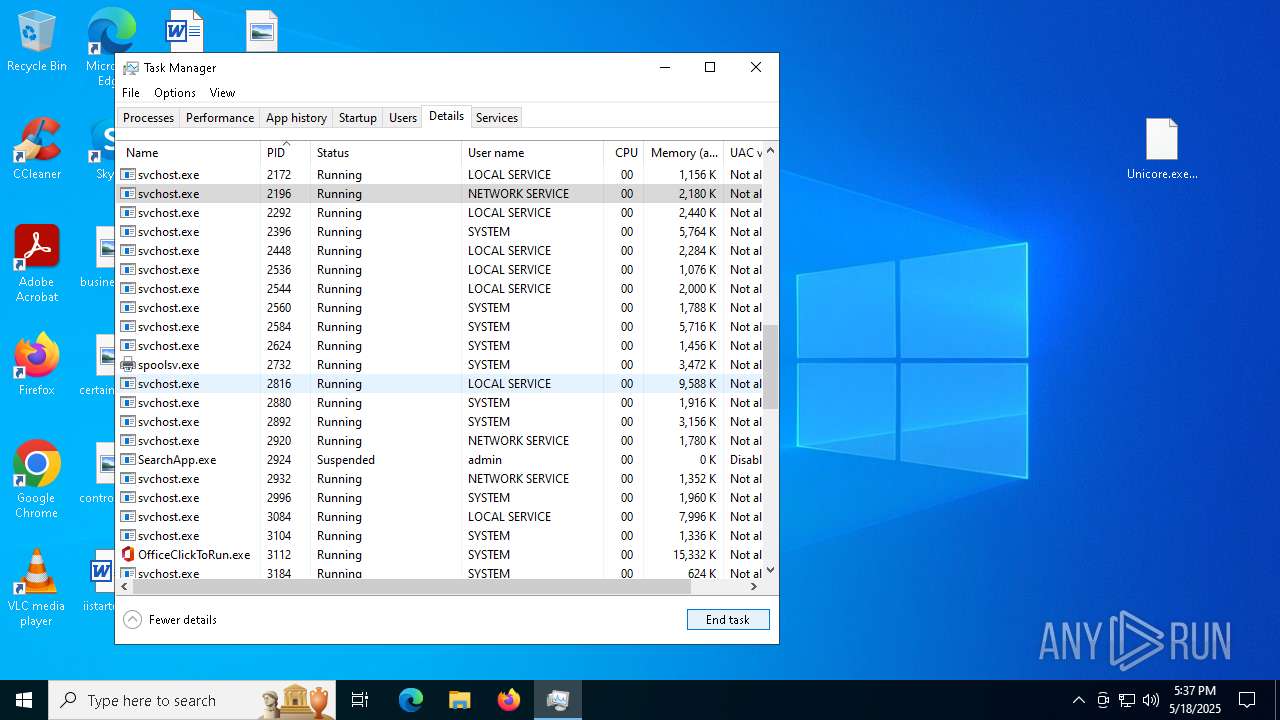
Task: Open VLC media player desktop shortcut
Action: tap(37, 588)
